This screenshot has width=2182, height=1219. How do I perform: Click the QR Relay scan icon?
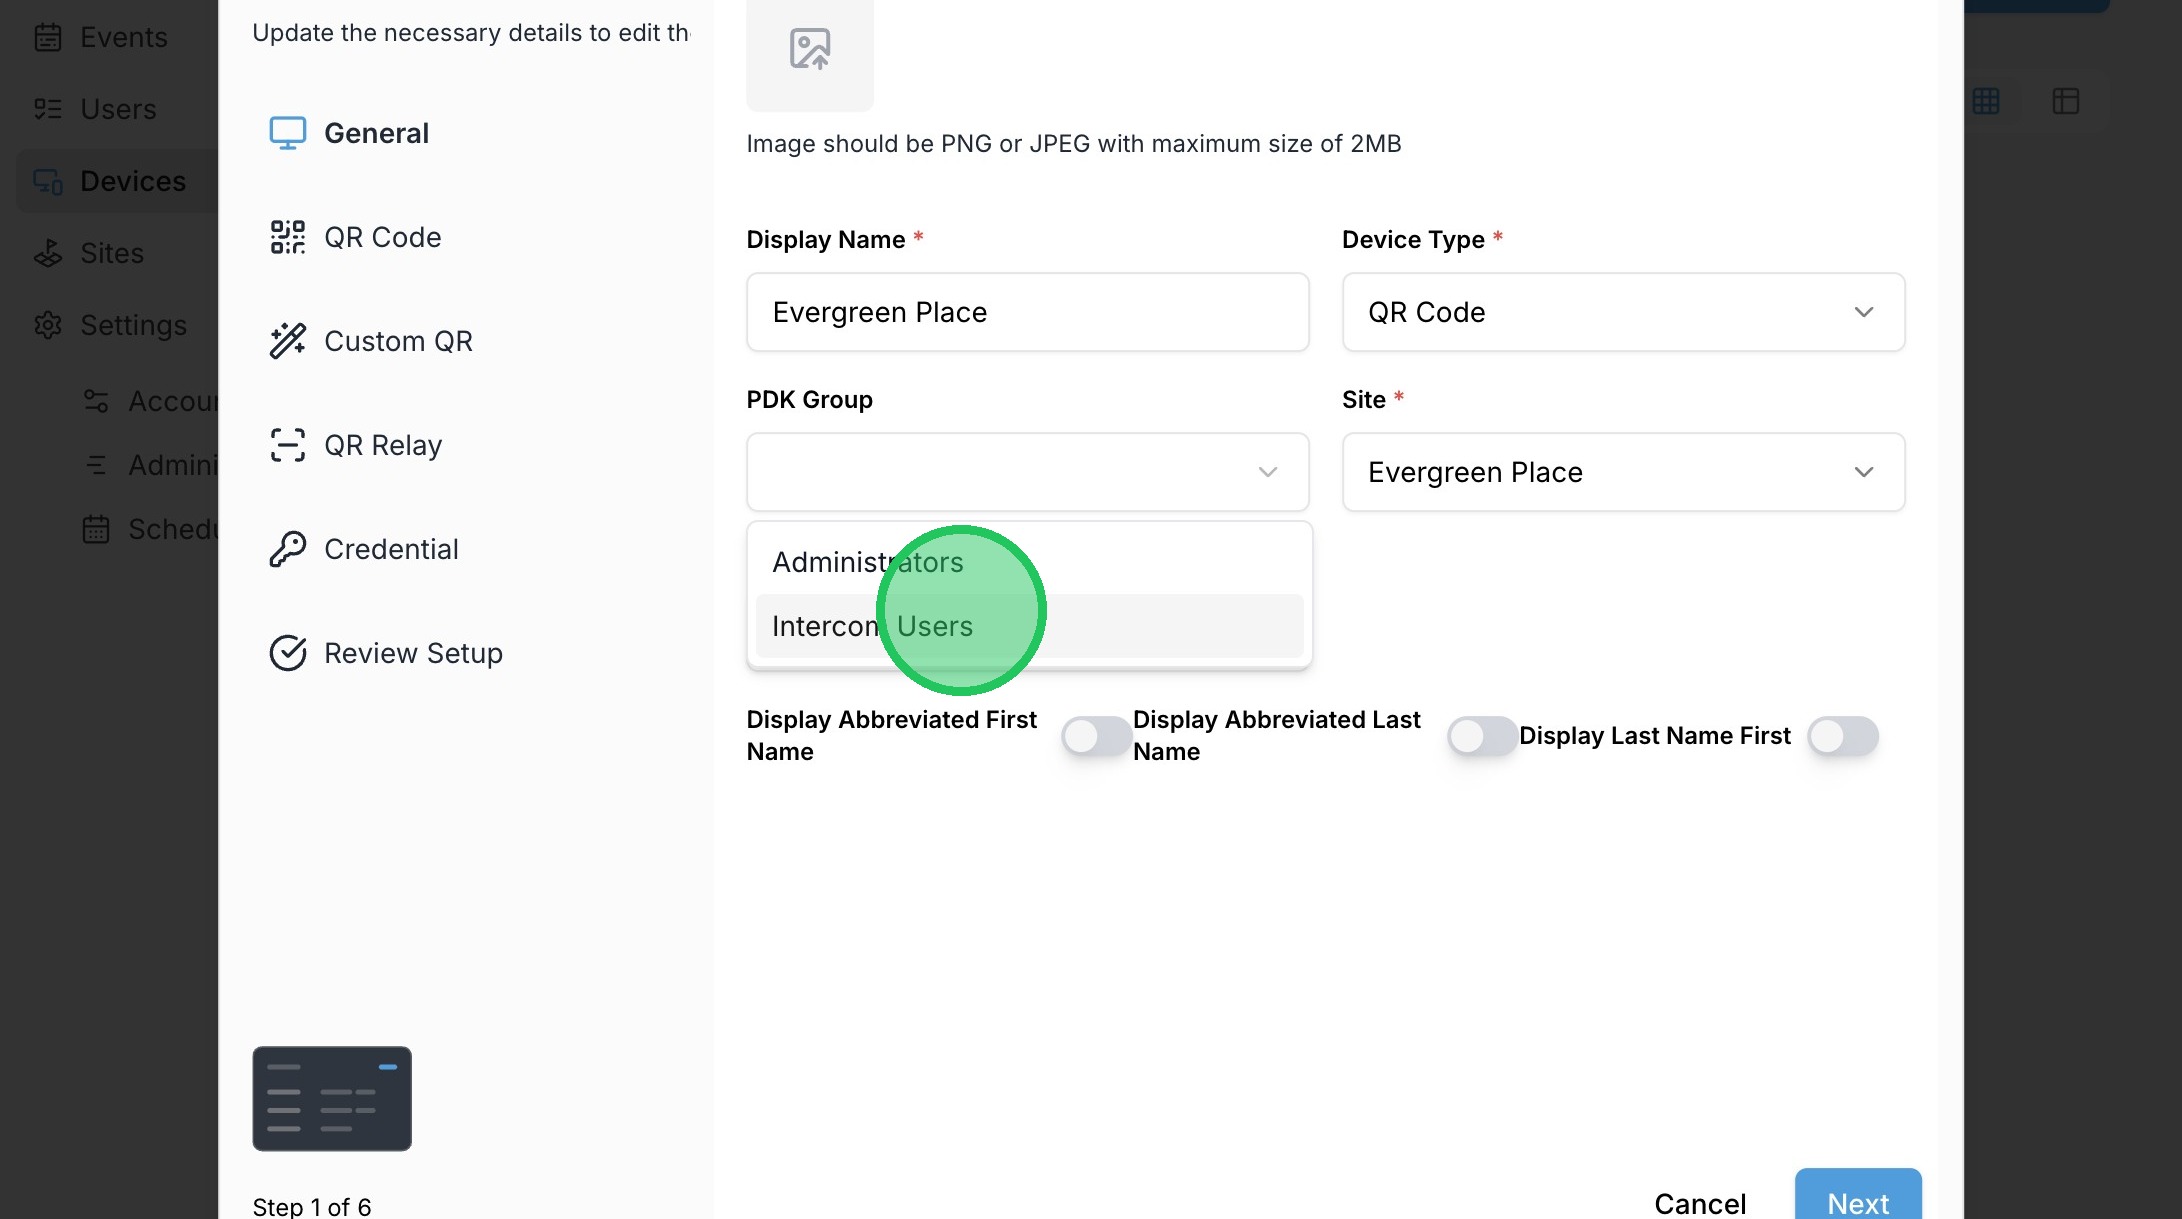(x=287, y=445)
